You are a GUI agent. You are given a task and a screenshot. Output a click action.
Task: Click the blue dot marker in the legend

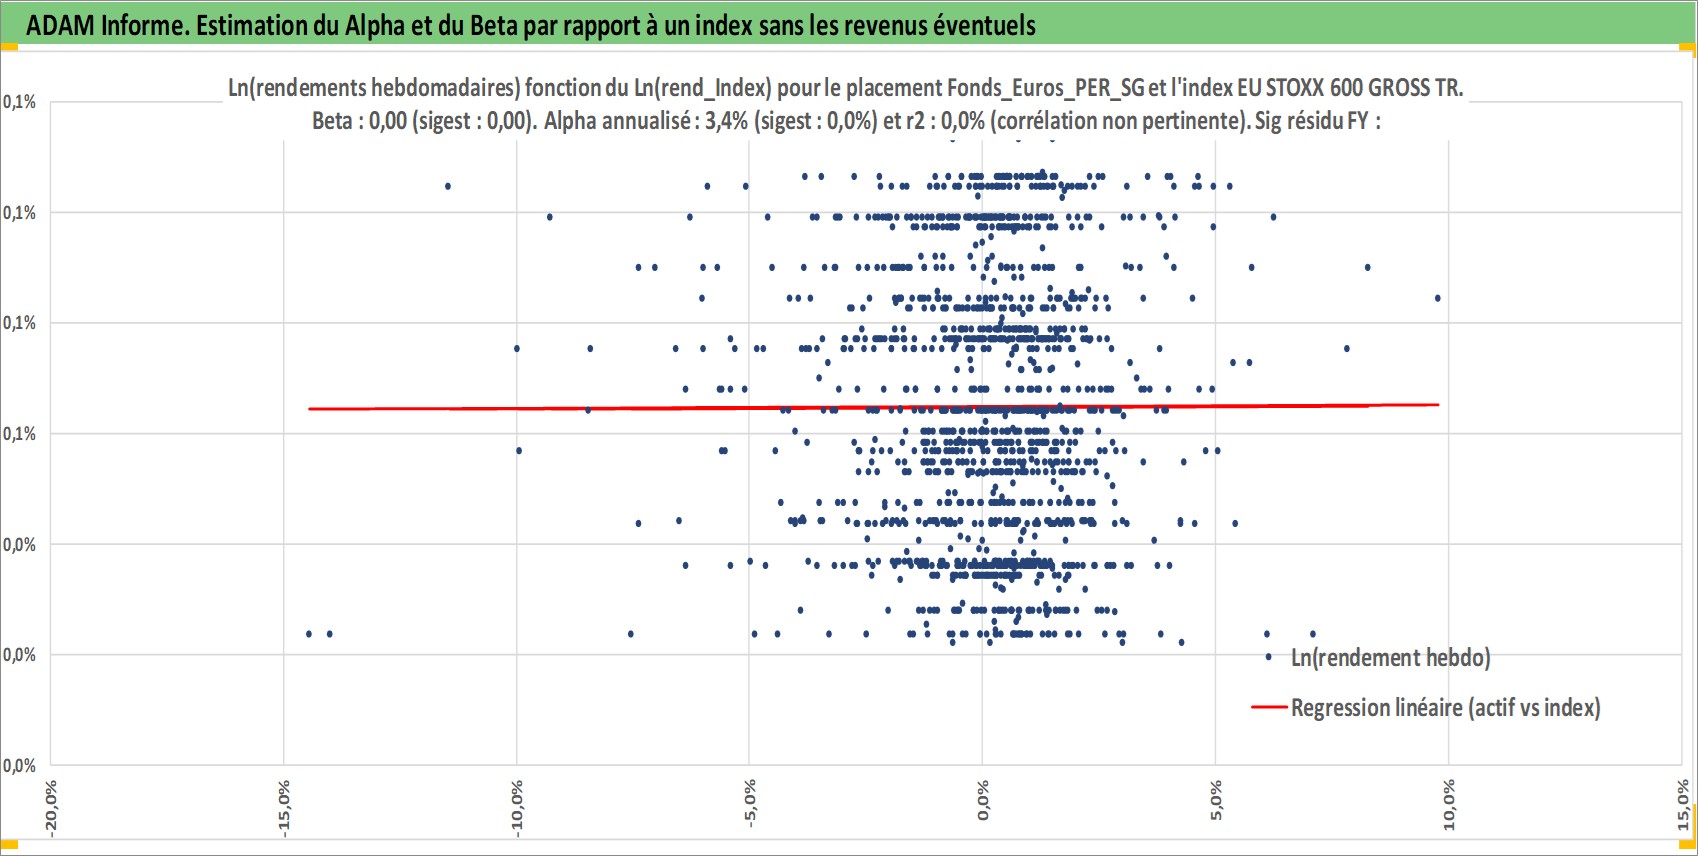[x=1268, y=657]
